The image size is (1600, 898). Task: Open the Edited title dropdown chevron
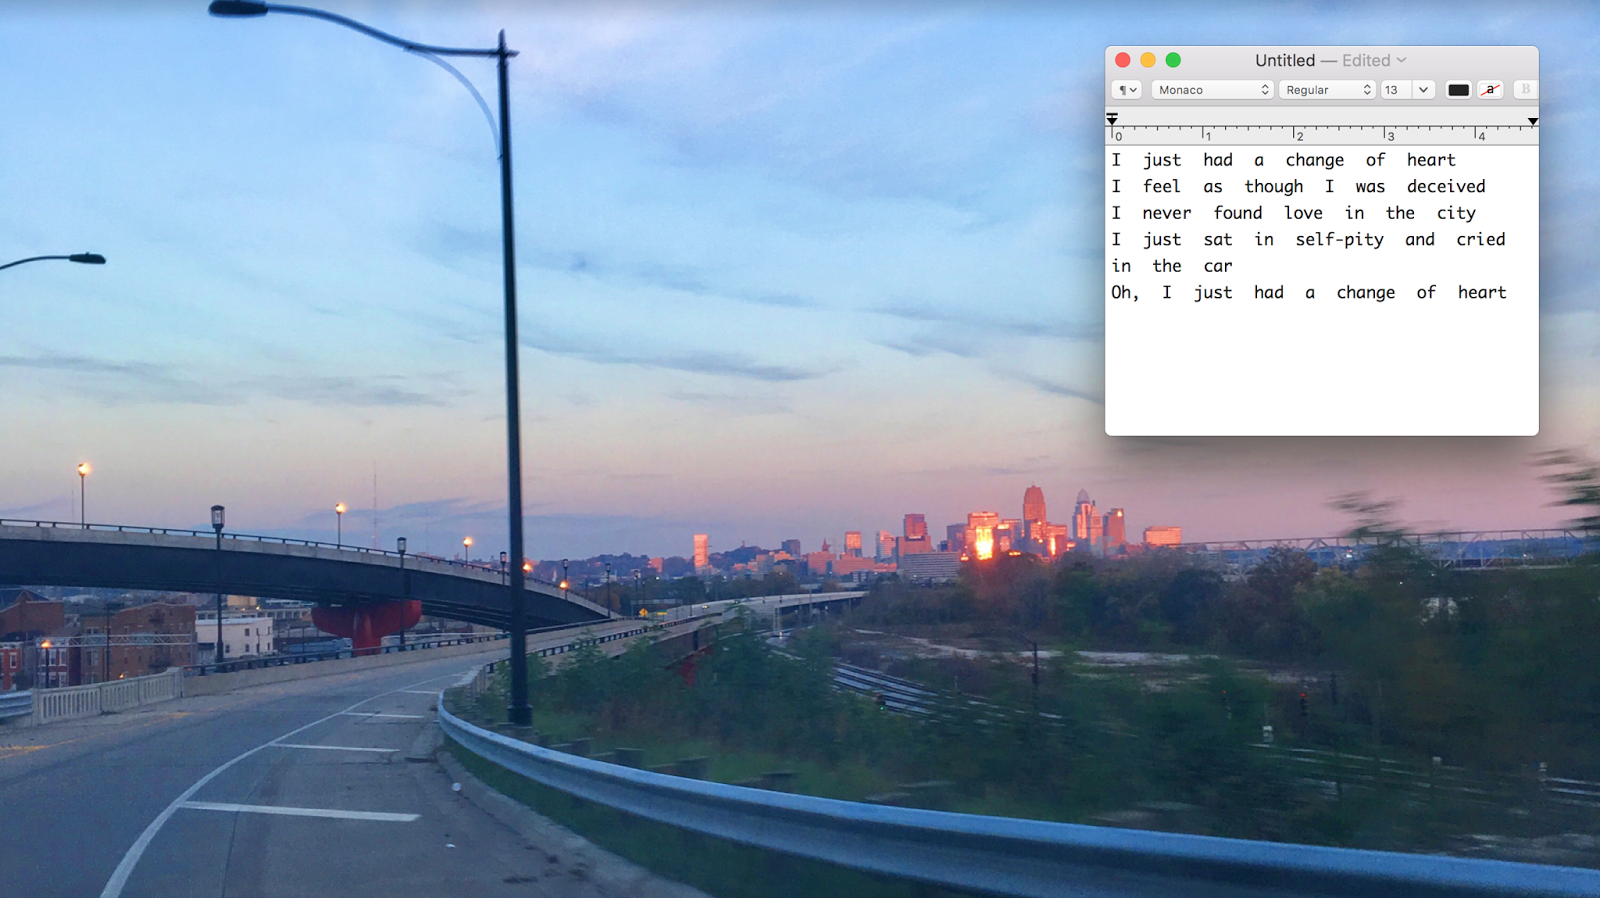(x=1401, y=60)
